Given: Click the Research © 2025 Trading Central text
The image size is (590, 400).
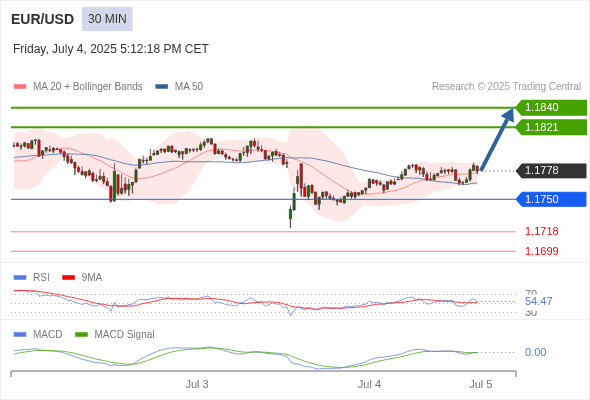Looking at the screenshot, I should click(506, 87).
